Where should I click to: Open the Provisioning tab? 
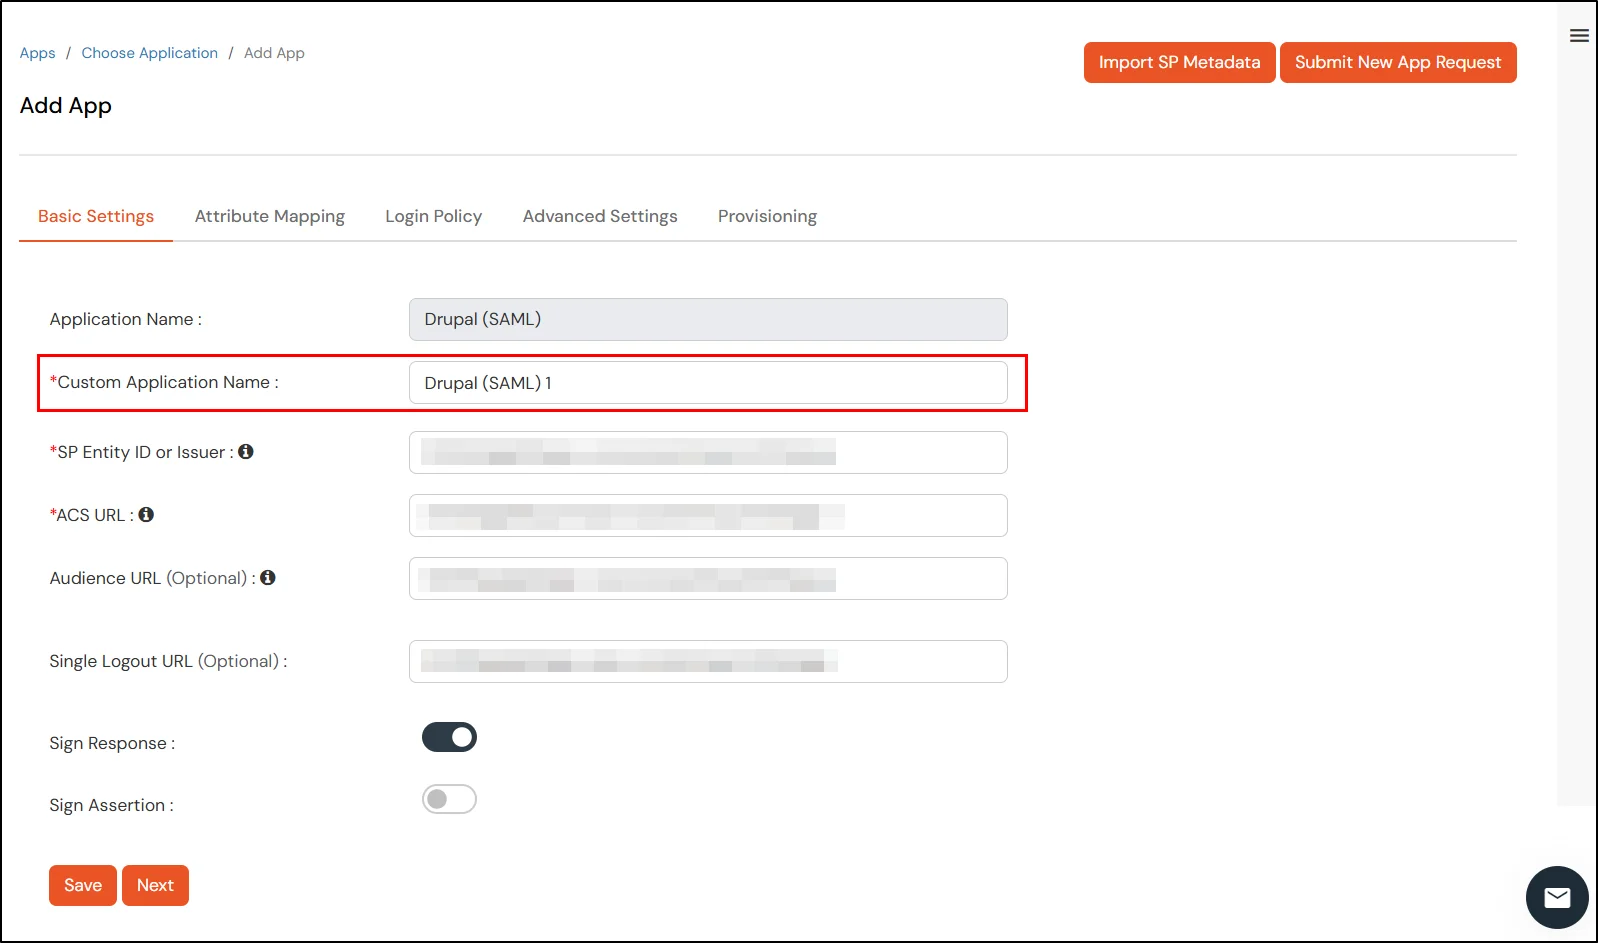(x=767, y=216)
